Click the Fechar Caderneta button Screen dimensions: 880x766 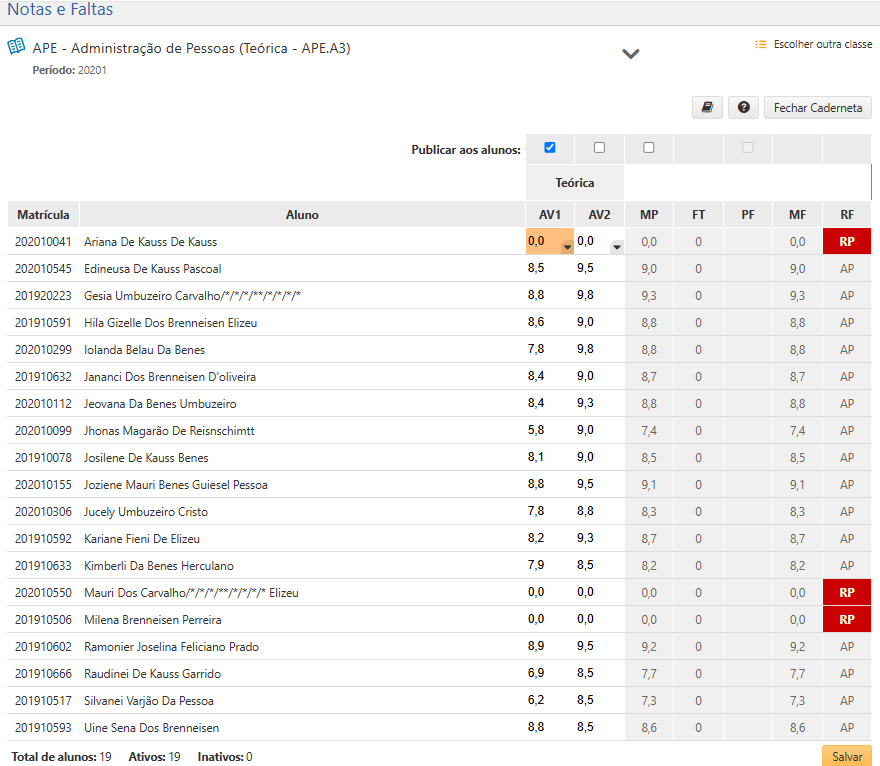[x=817, y=108]
